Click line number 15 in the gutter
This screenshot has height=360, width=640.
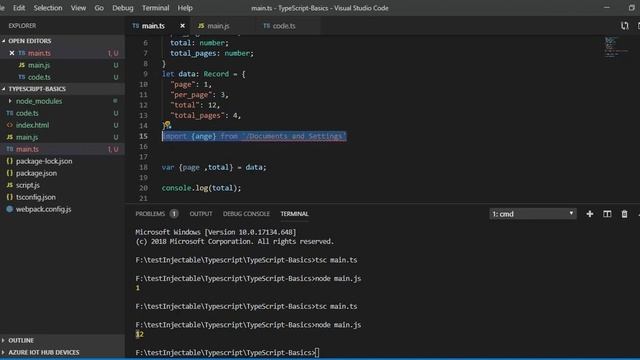(x=143, y=136)
